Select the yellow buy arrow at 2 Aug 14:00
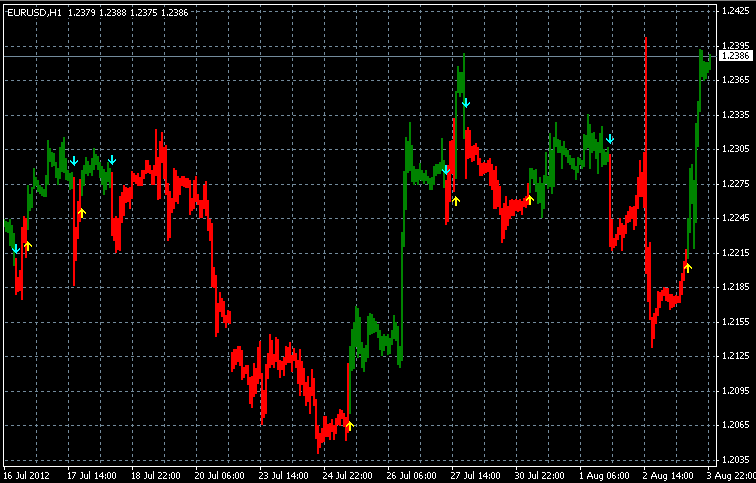The width and height of the screenshot is (756, 483). 688,268
